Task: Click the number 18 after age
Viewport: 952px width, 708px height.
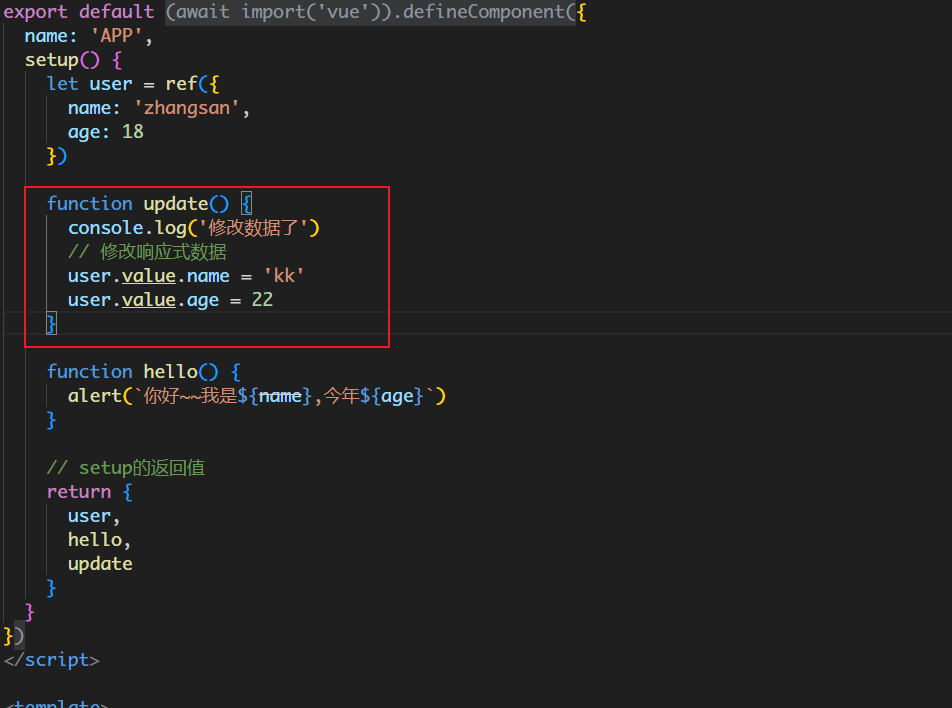Action: pyautogui.click(x=132, y=132)
